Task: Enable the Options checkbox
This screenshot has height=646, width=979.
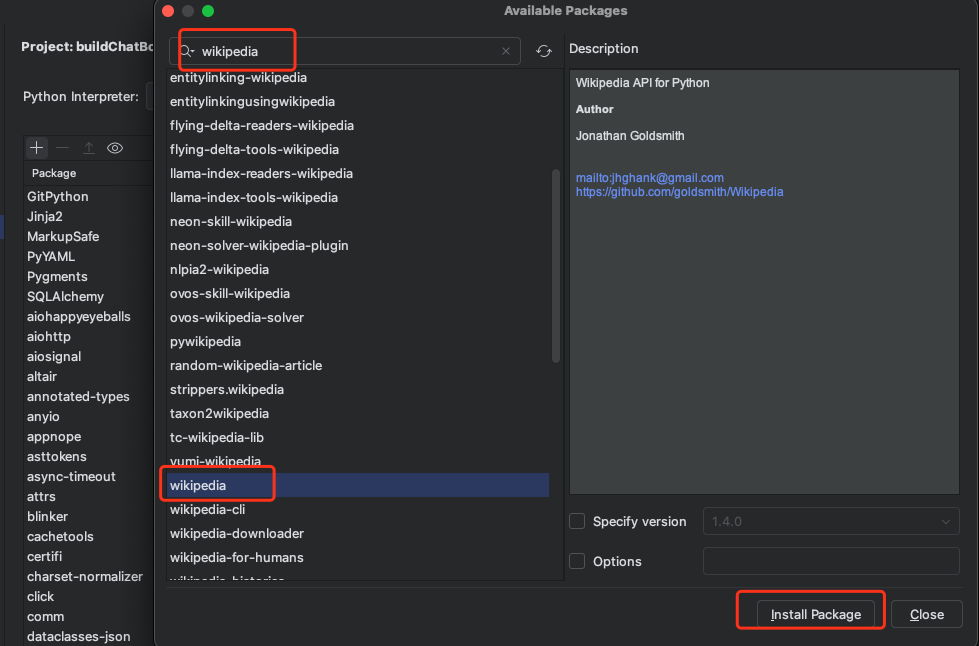Action: [577, 561]
